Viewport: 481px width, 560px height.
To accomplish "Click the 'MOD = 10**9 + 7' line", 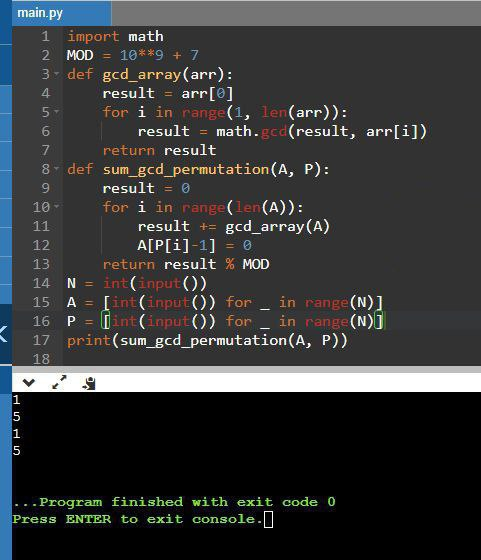I will 132,55.
